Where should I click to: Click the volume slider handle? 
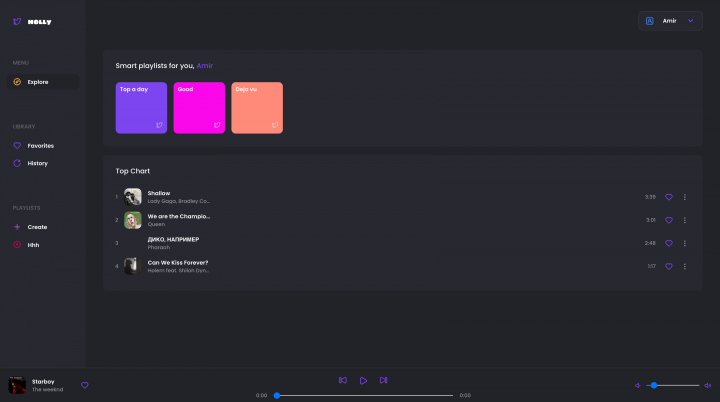(654, 385)
